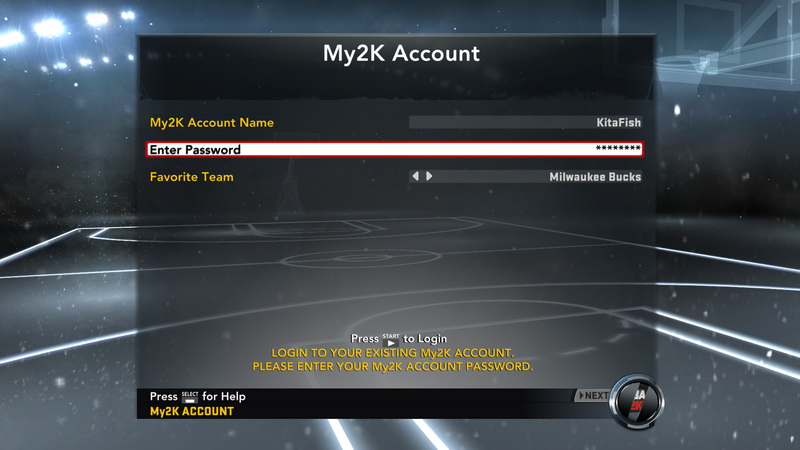Click 'LOGIN TO YOUR EXISTING My2K ACCOUNT' message
The height and width of the screenshot is (450, 800).
pos(392,353)
